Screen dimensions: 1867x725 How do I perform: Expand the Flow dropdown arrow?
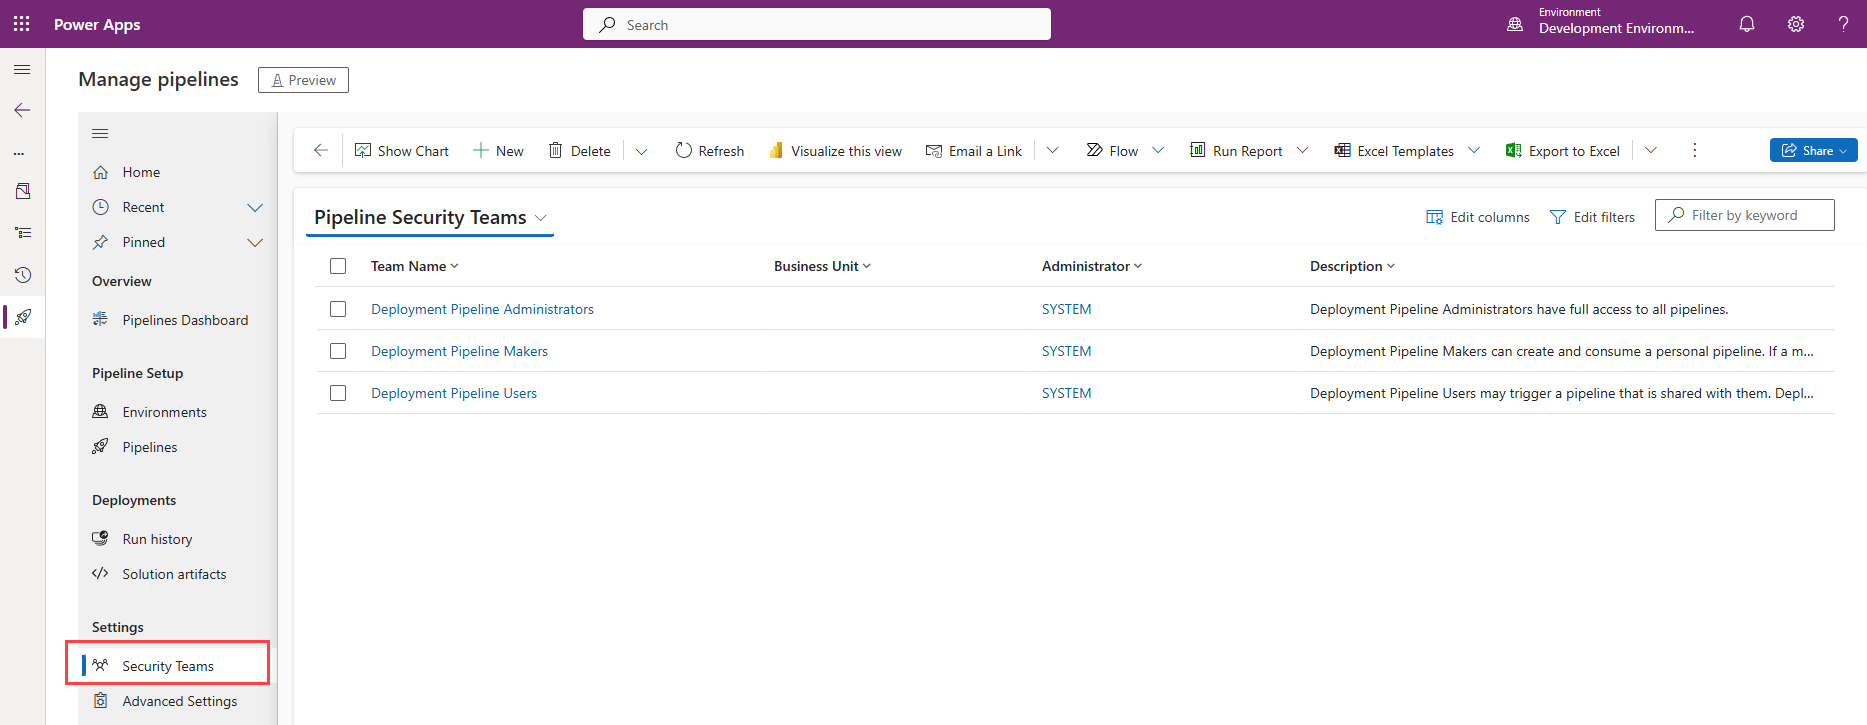pos(1158,151)
